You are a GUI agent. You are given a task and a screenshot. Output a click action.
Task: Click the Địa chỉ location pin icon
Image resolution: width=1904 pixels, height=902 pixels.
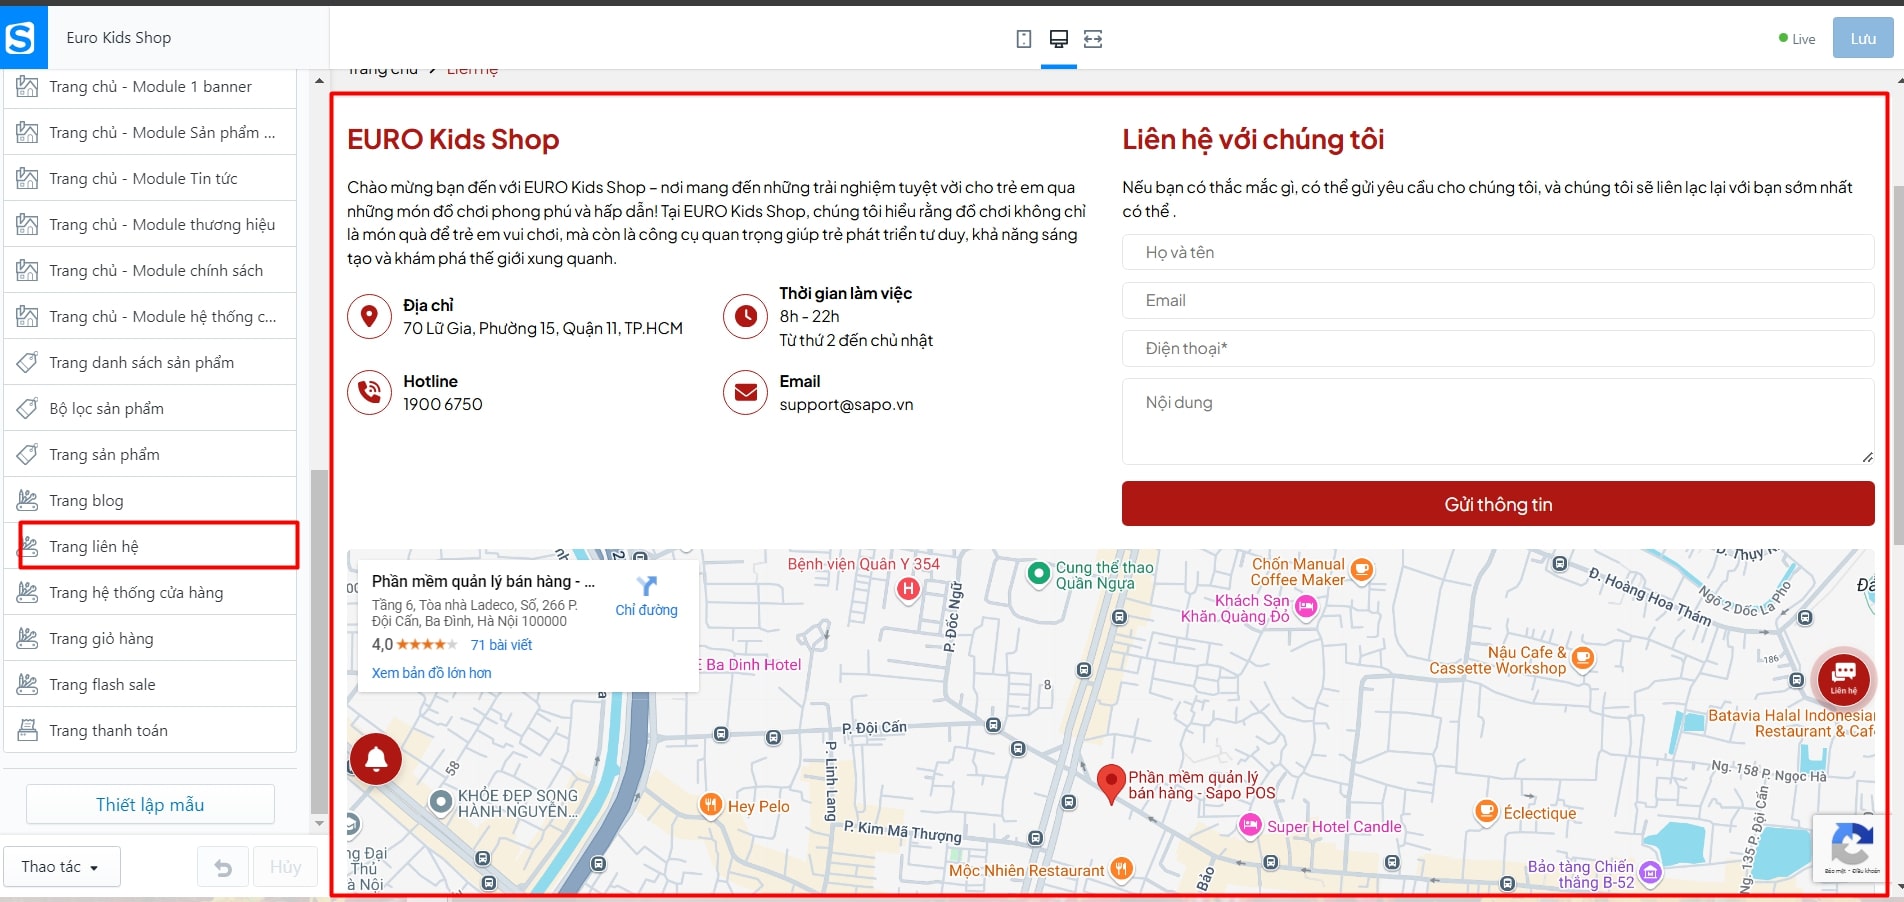pyautogui.click(x=369, y=317)
